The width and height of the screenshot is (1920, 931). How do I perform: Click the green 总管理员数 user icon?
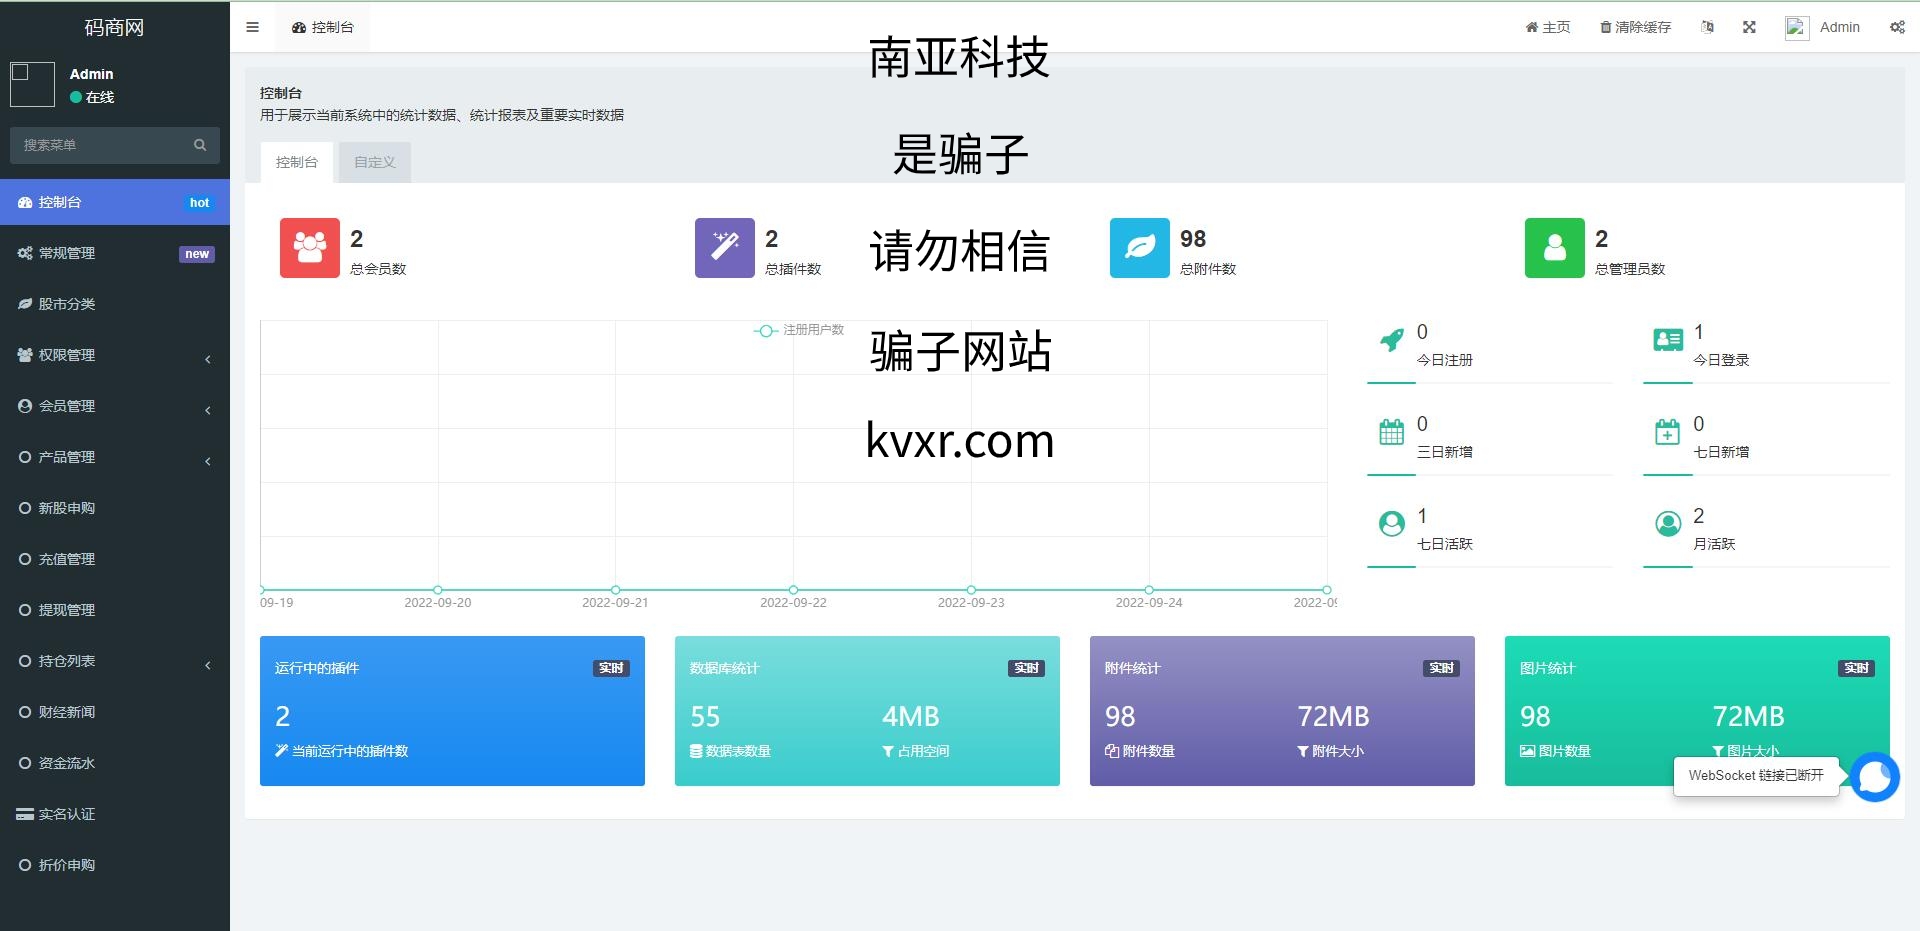pos(1555,248)
